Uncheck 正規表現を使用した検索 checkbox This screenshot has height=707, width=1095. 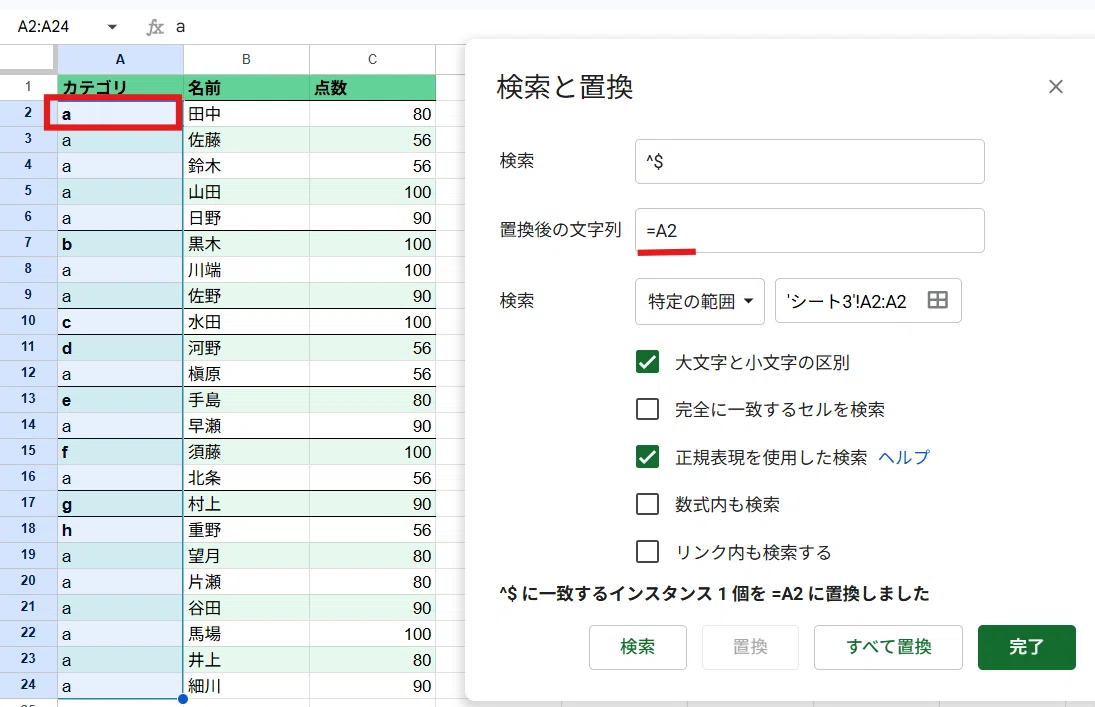point(647,457)
